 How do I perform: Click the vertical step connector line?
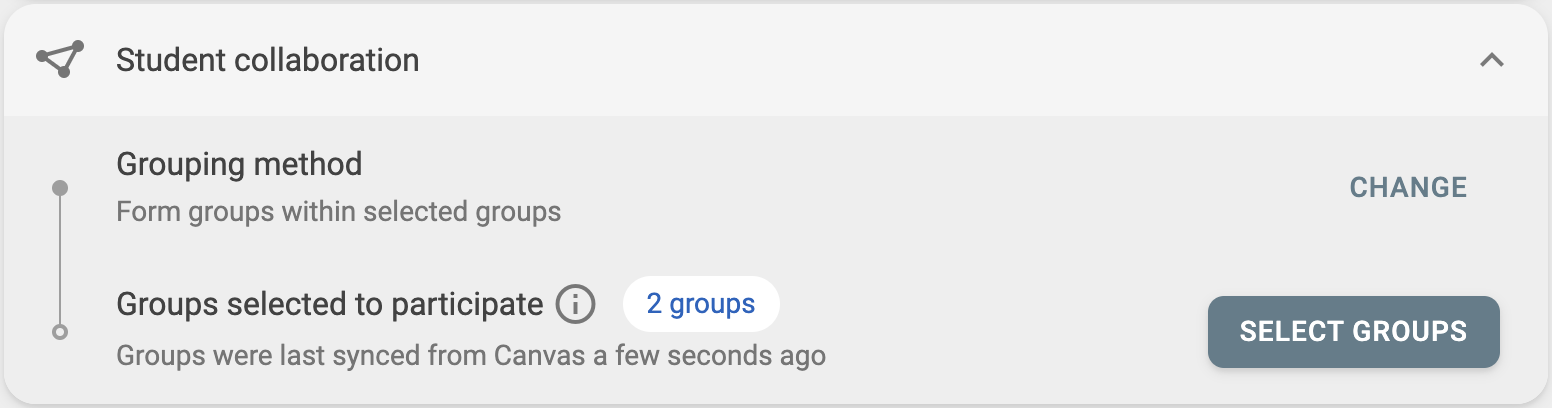60,260
